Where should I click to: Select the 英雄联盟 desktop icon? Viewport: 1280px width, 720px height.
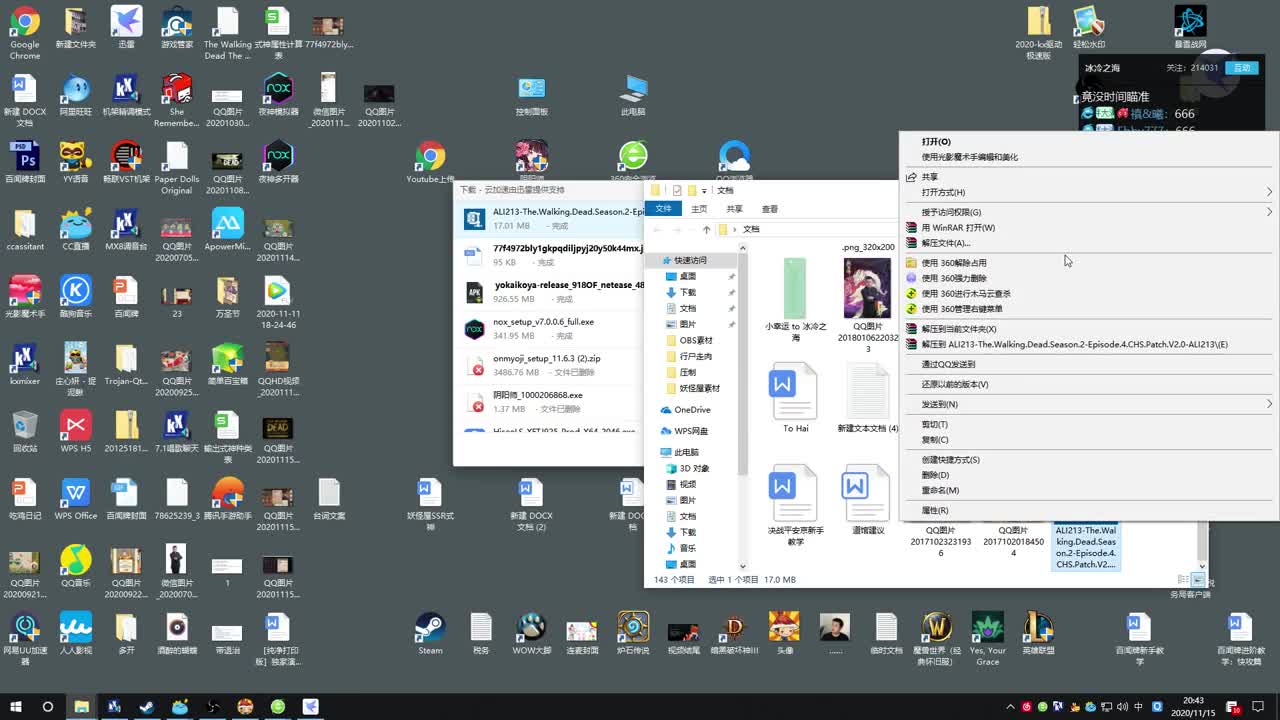point(1037,634)
